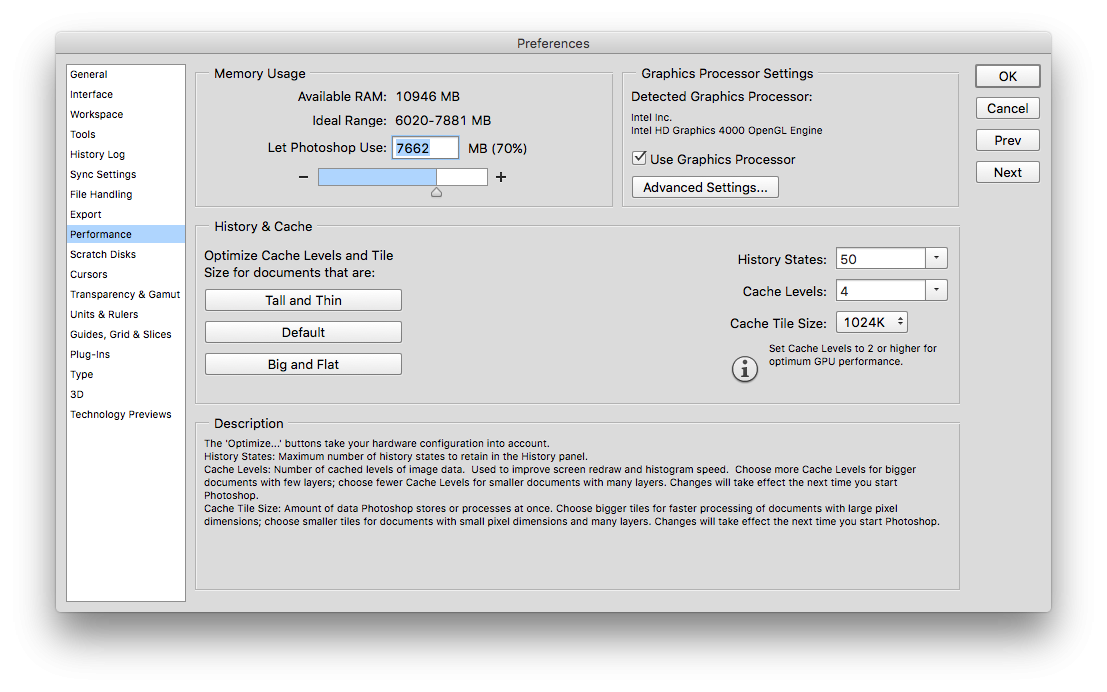Screen dimensions: 1107x692
Task: Open the History States dropdown arrow
Action: [936, 258]
